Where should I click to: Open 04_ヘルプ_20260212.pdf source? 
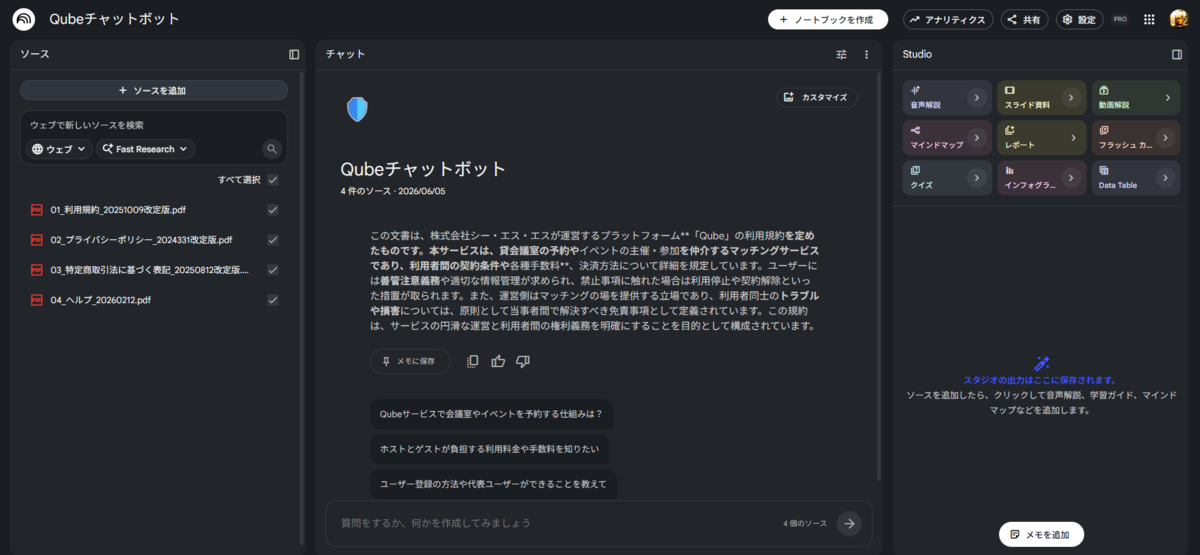point(101,300)
